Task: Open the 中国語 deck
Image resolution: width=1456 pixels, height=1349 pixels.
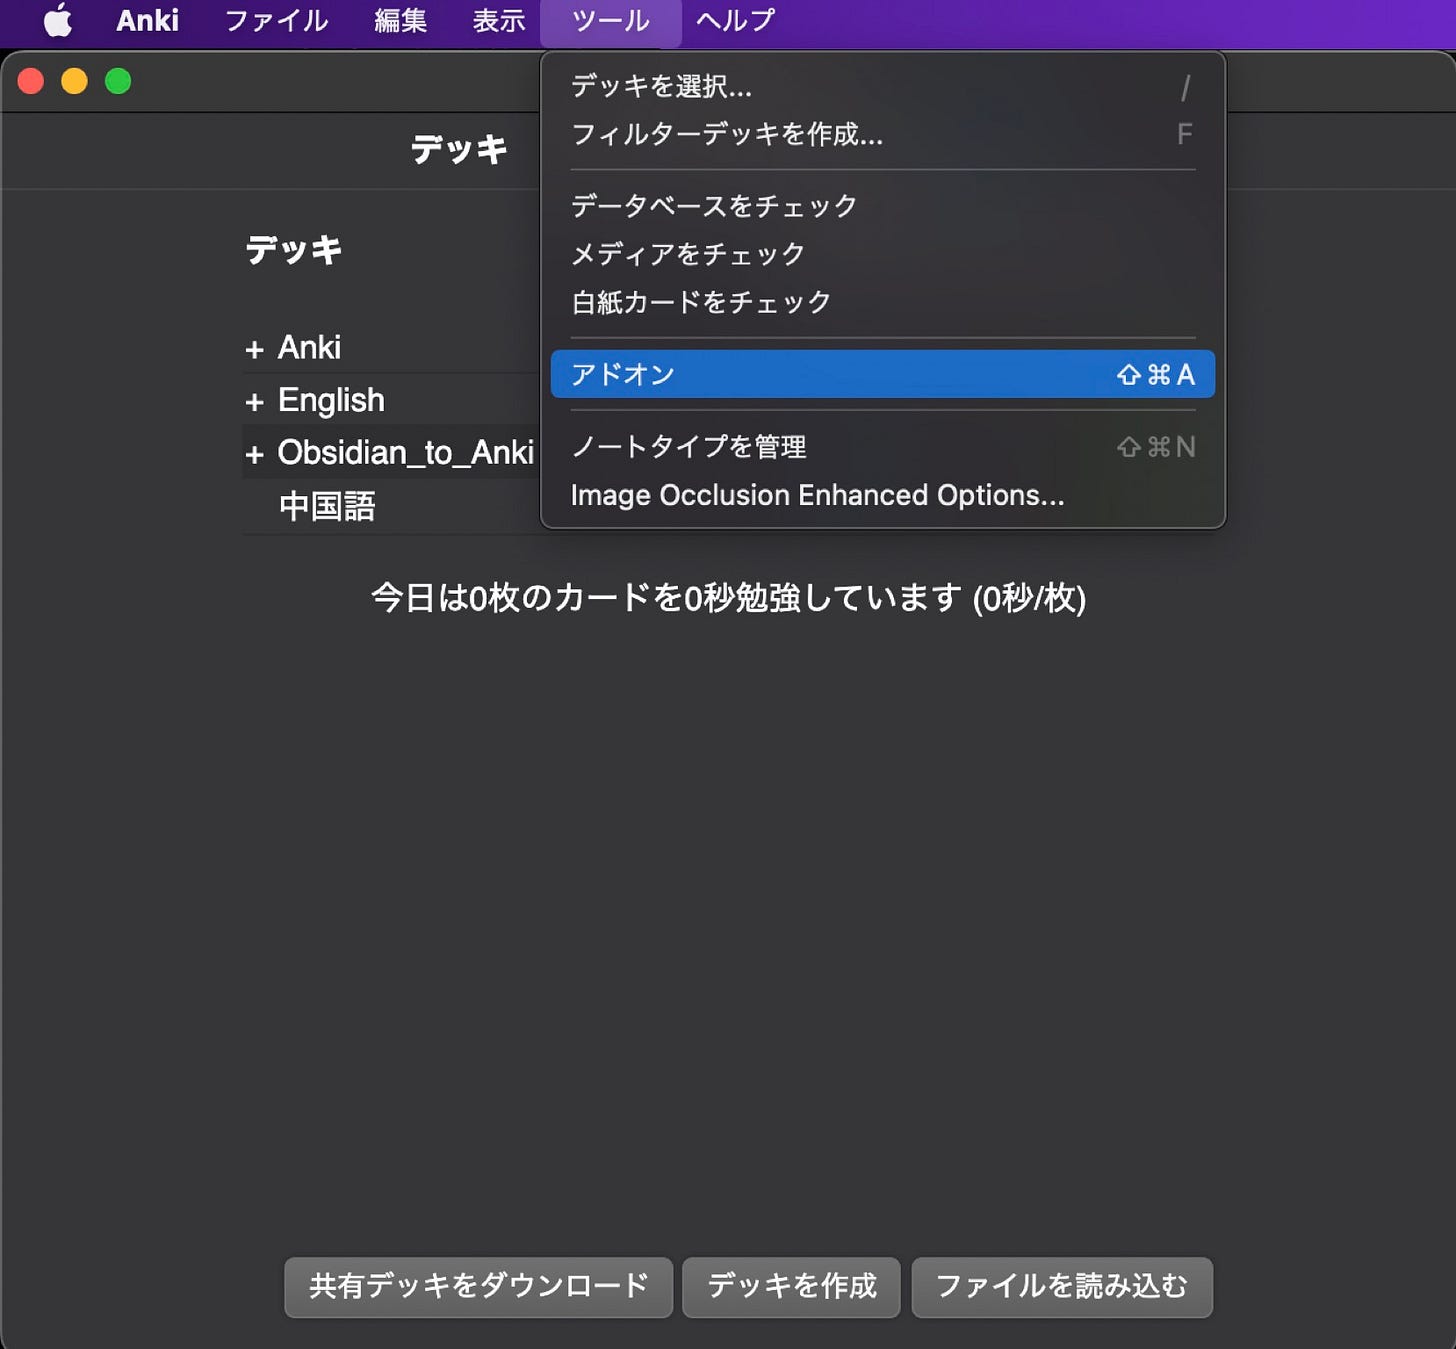Action: tap(327, 506)
